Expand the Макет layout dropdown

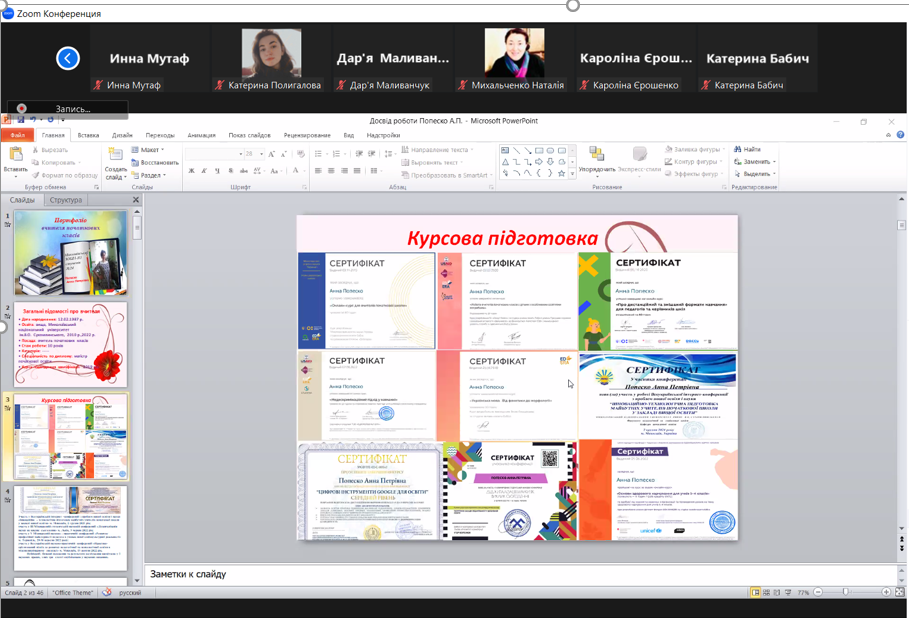(x=150, y=150)
